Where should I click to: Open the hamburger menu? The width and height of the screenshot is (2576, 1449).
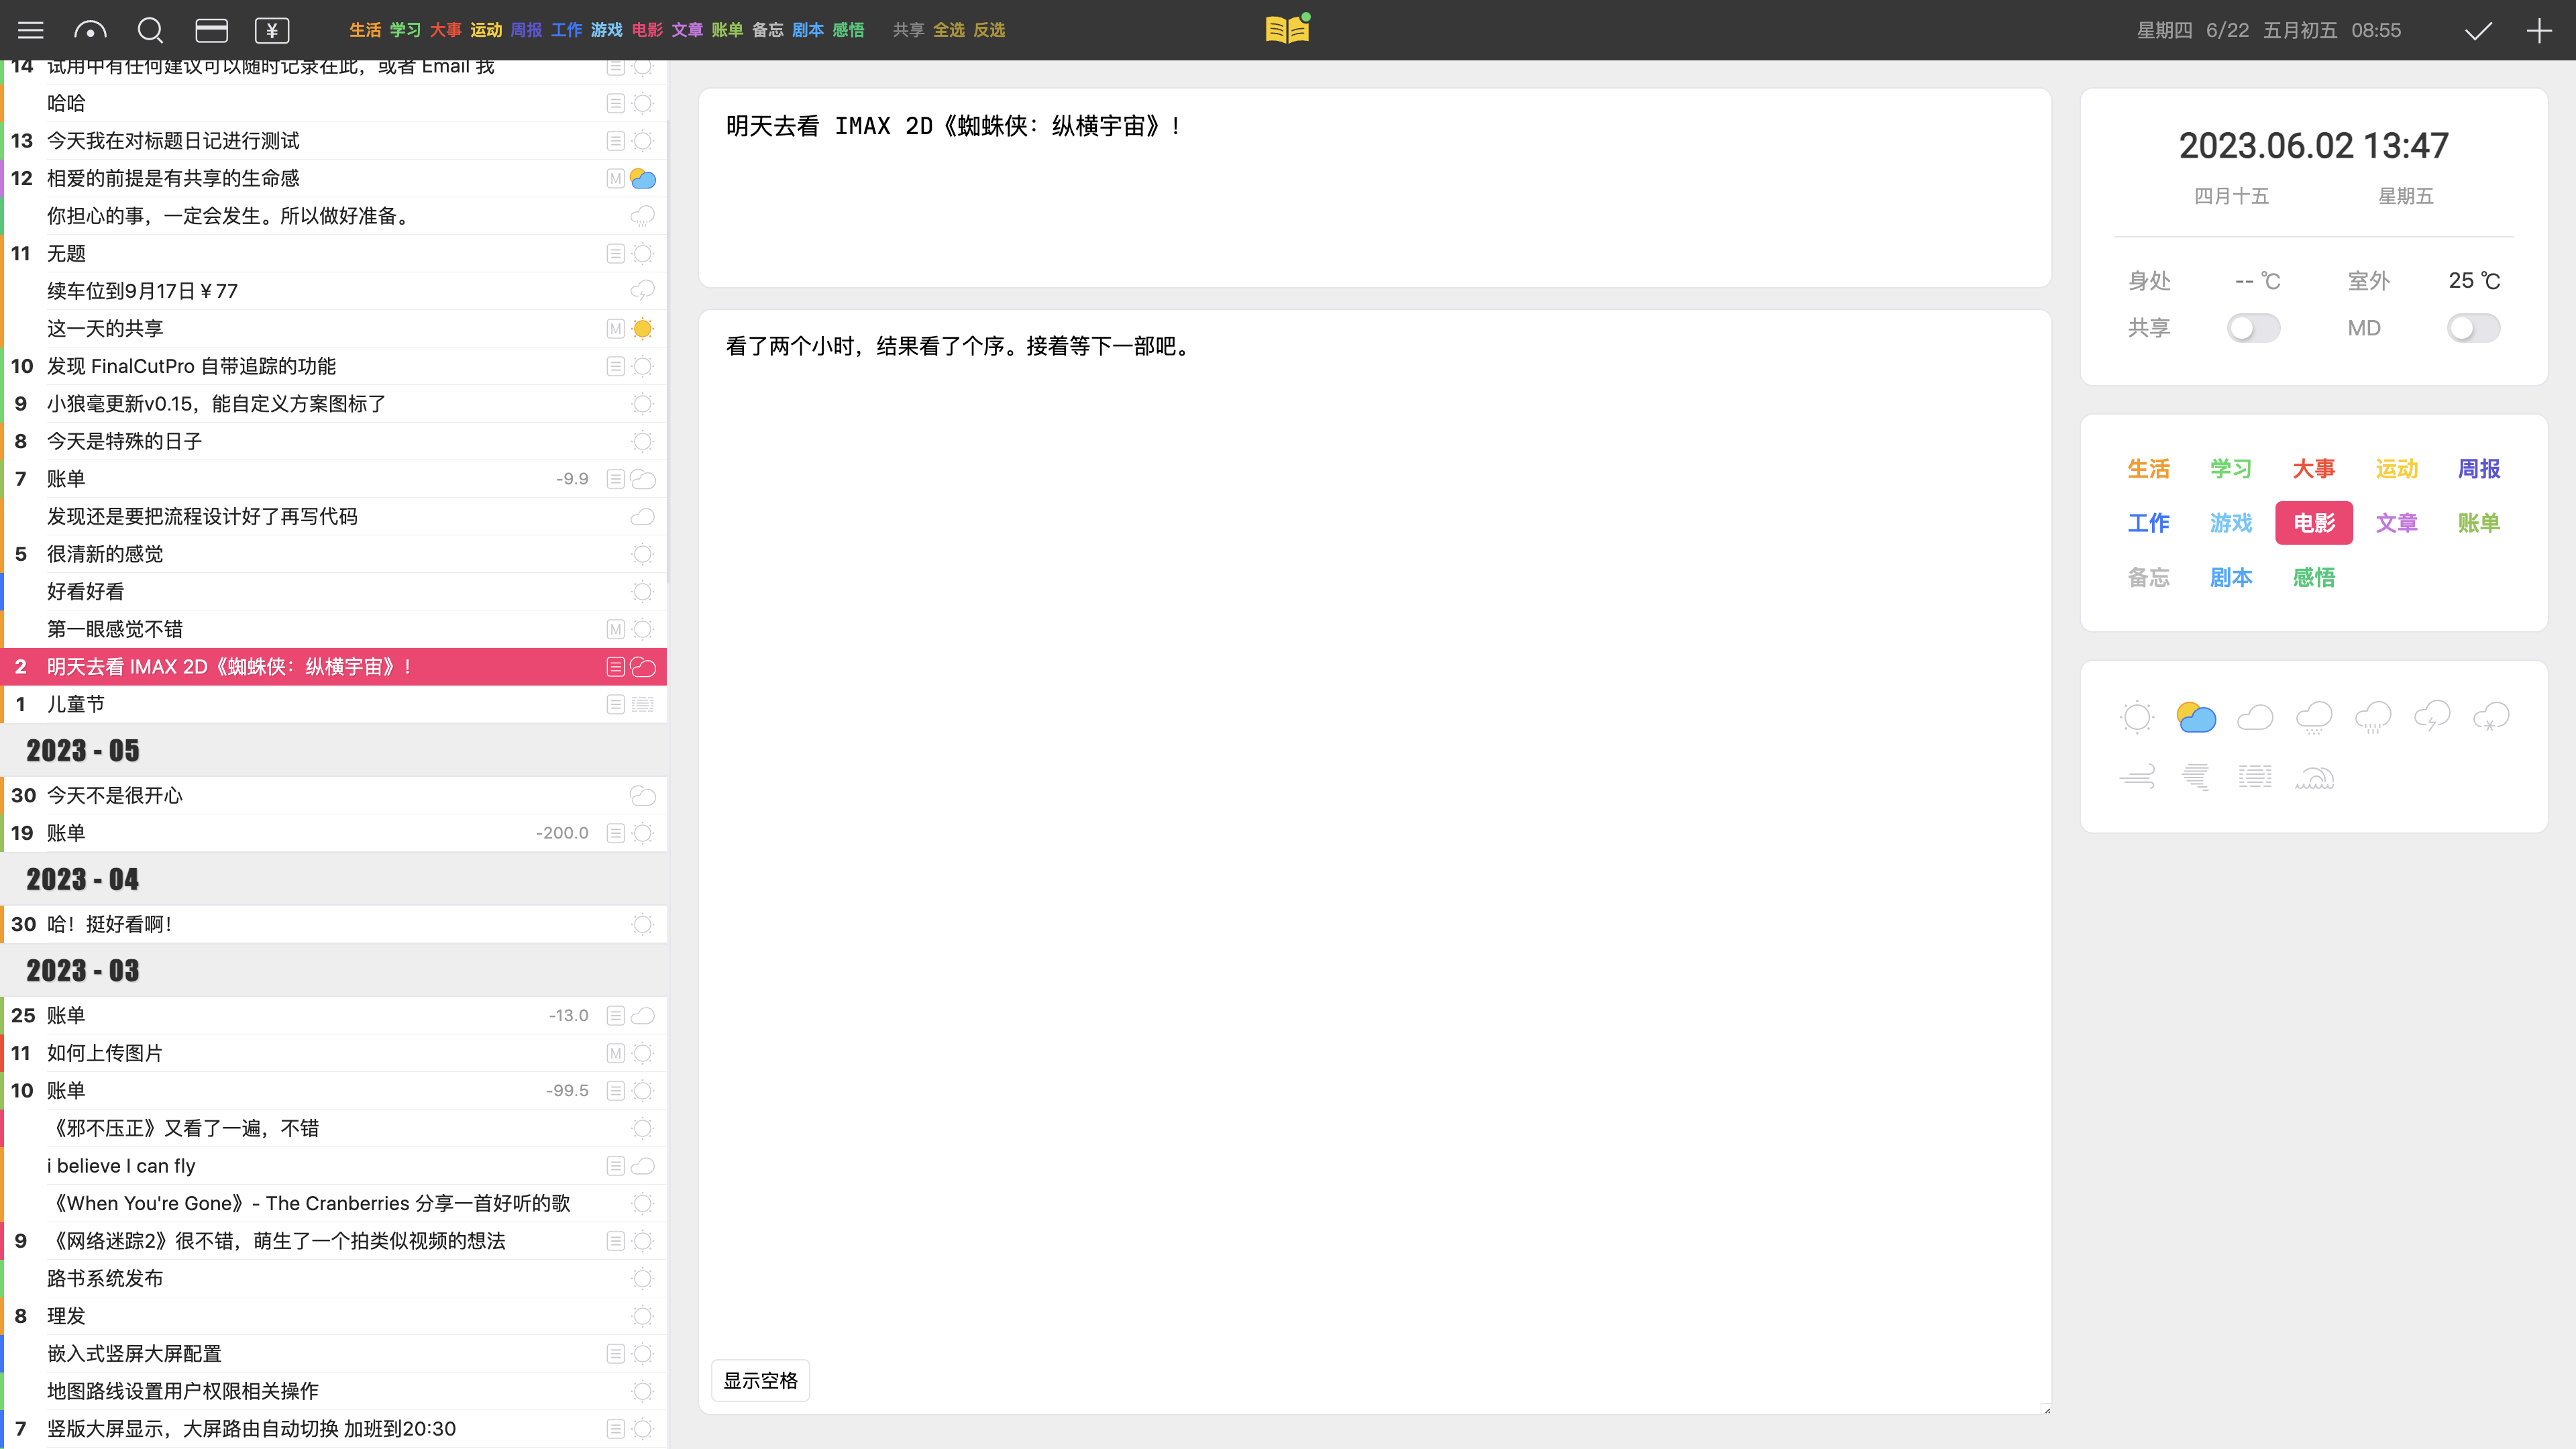[30, 30]
